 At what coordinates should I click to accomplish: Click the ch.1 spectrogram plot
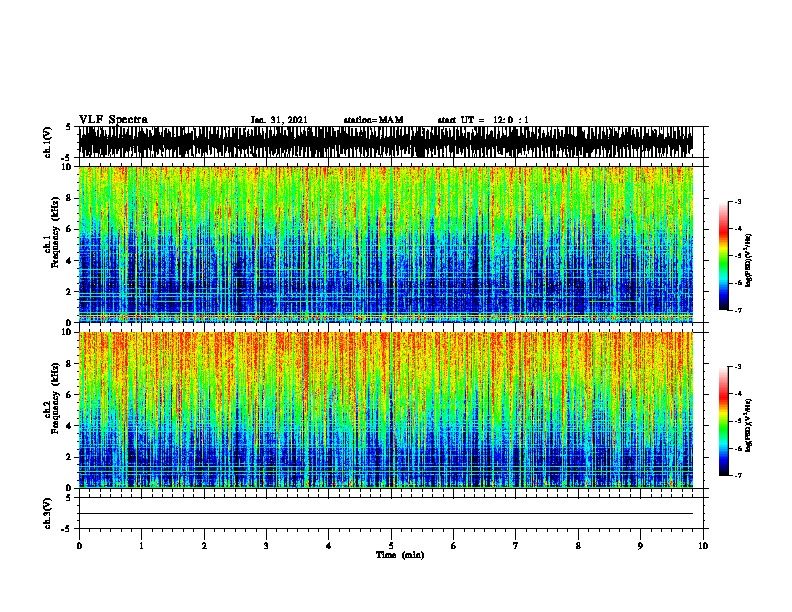pyautogui.click(x=385, y=244)
